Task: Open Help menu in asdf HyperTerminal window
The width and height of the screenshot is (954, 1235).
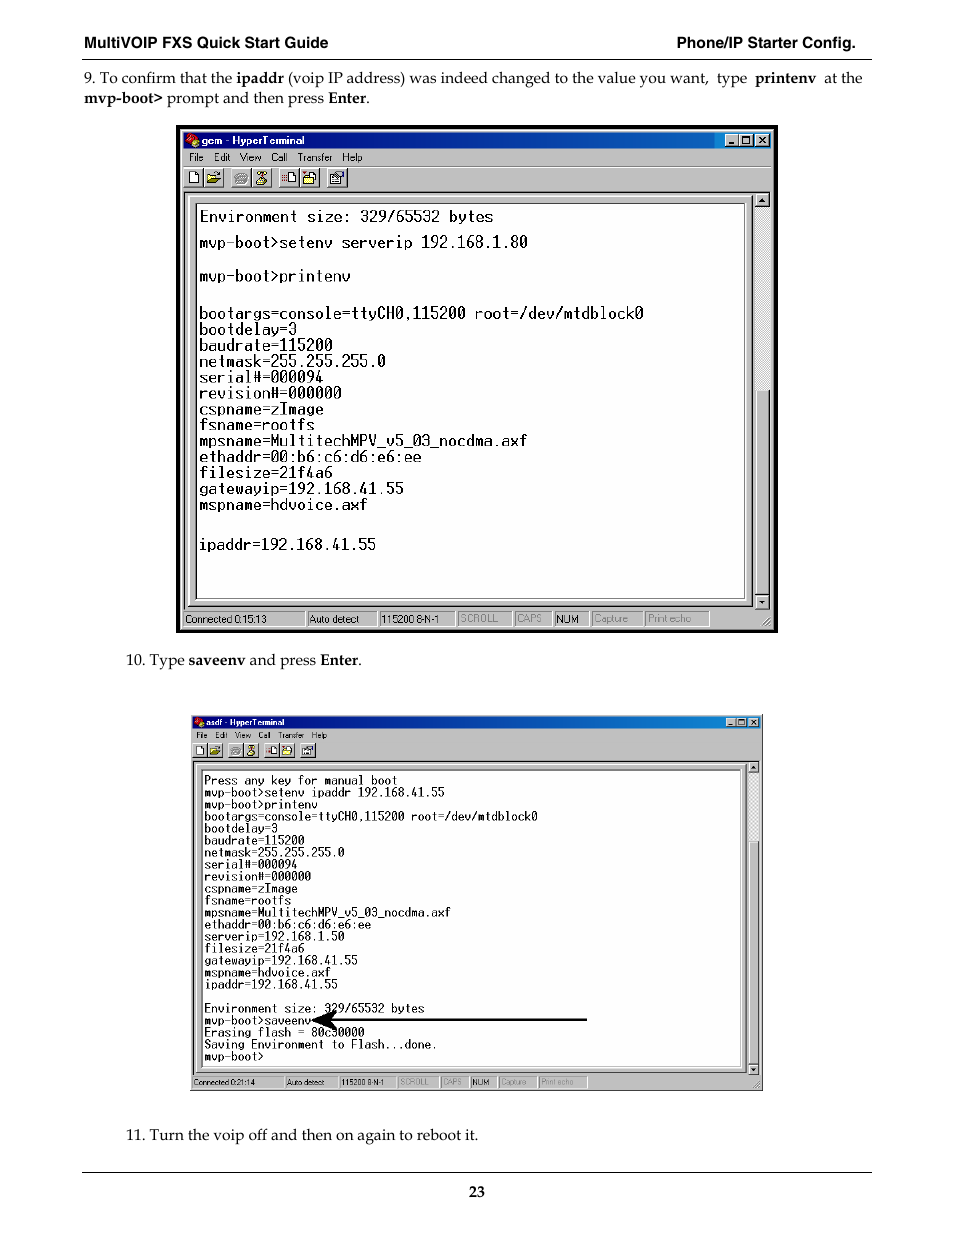Action: (x=319, y=735)
